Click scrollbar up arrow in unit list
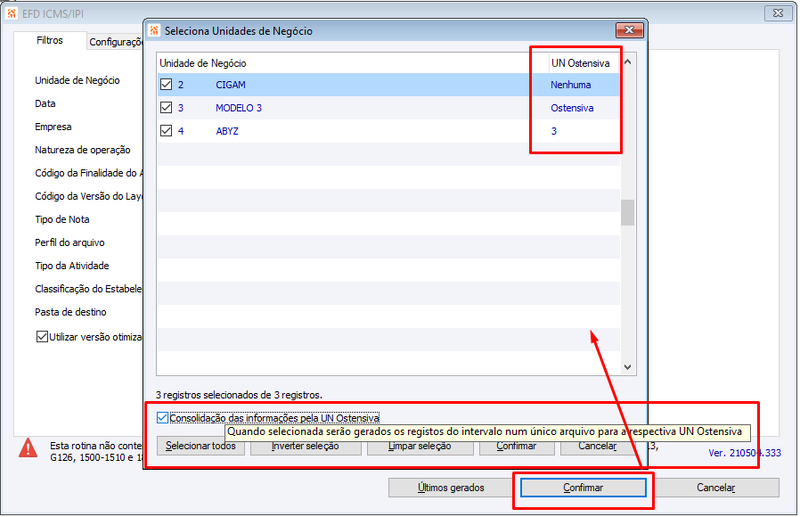 628,62
